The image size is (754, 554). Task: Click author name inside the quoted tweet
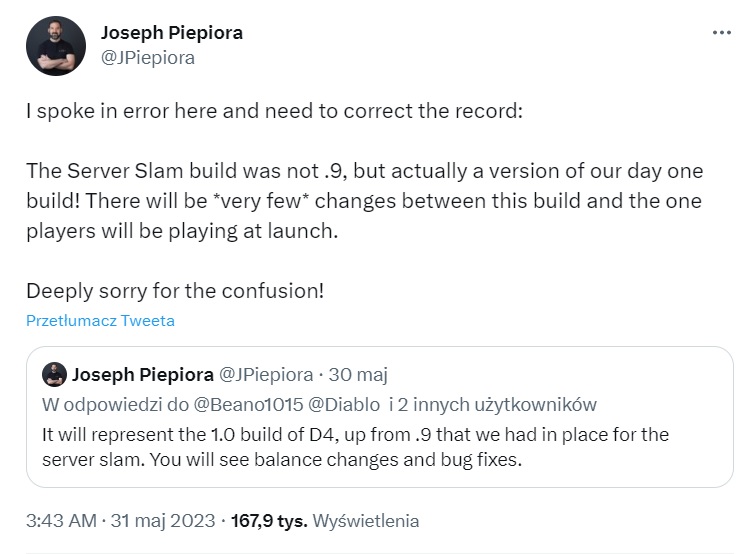tap(143, 375)
